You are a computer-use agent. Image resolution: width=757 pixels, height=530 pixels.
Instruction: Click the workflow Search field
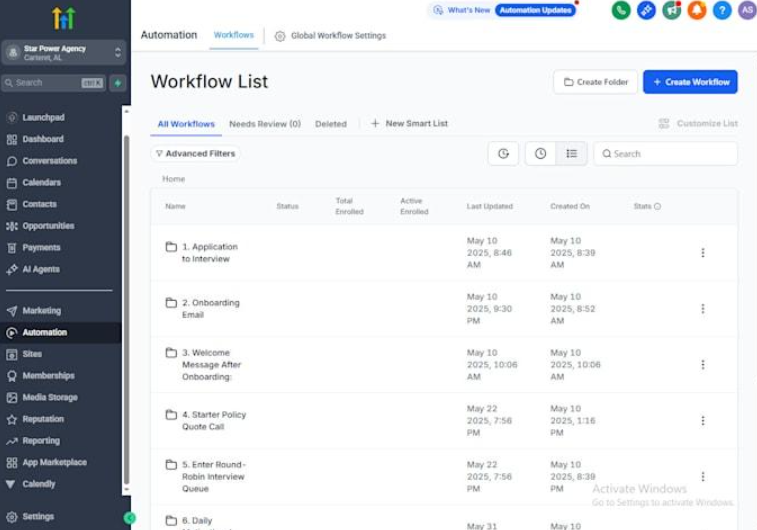(x=665, y=153)
